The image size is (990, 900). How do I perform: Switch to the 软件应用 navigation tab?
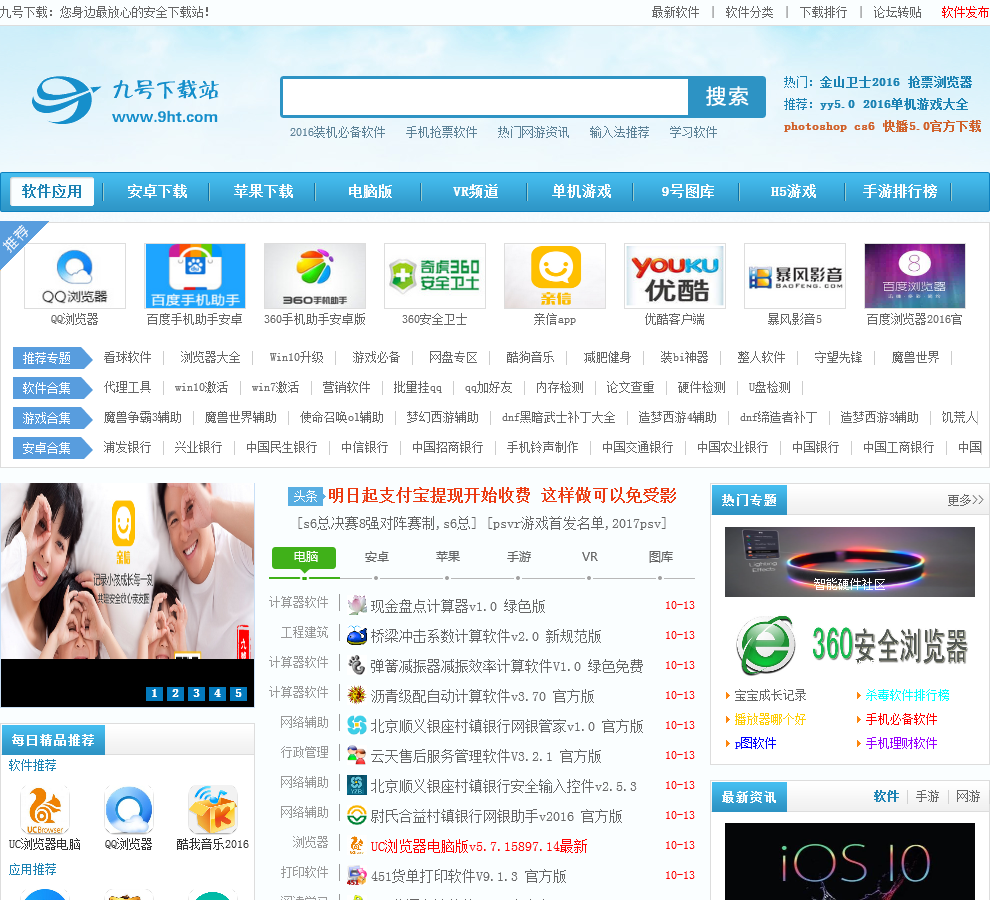(x=52, y=191)
